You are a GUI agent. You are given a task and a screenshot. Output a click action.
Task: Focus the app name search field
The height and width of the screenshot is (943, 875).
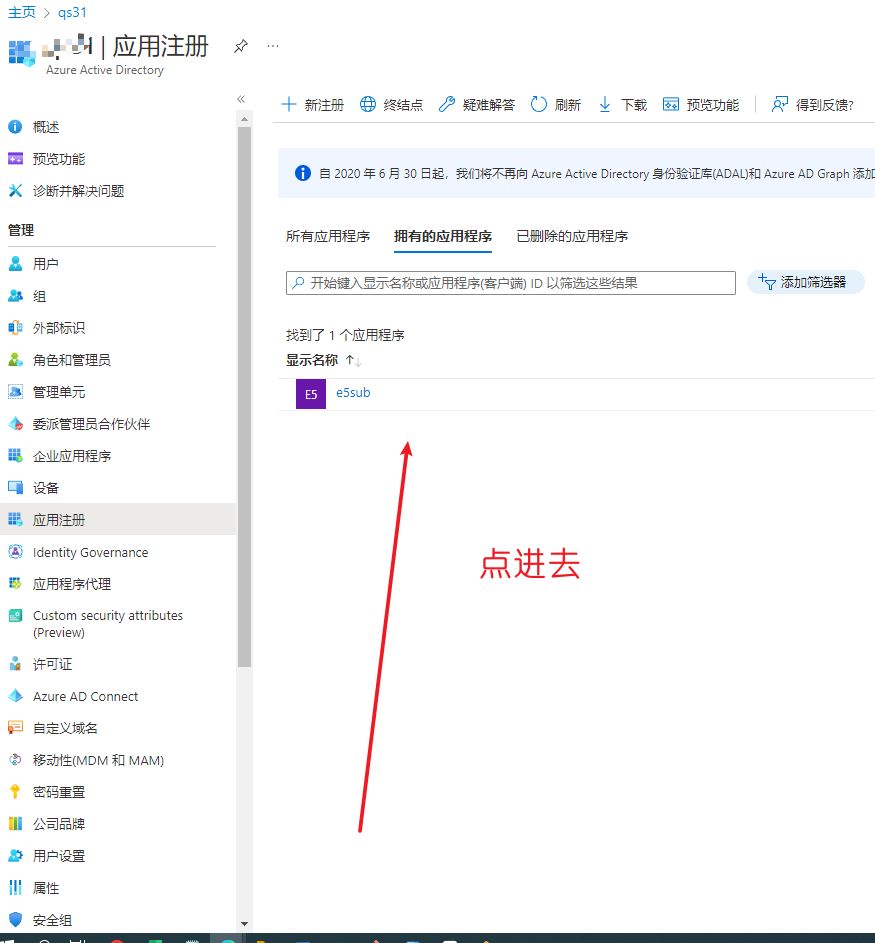[x=511, y=283]
